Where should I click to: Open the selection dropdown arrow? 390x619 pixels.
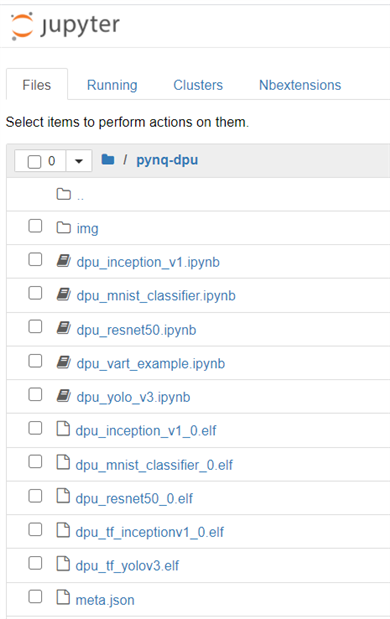pyautogui.click(x=79, y=161)
